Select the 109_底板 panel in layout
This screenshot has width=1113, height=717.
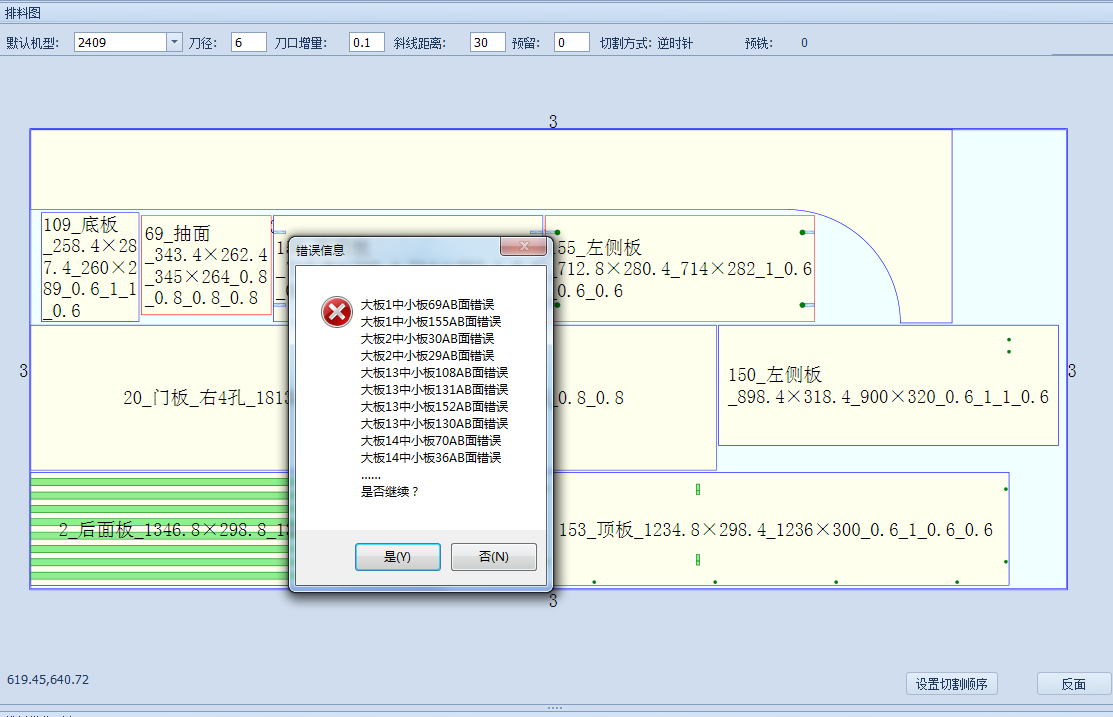(90, 267)
